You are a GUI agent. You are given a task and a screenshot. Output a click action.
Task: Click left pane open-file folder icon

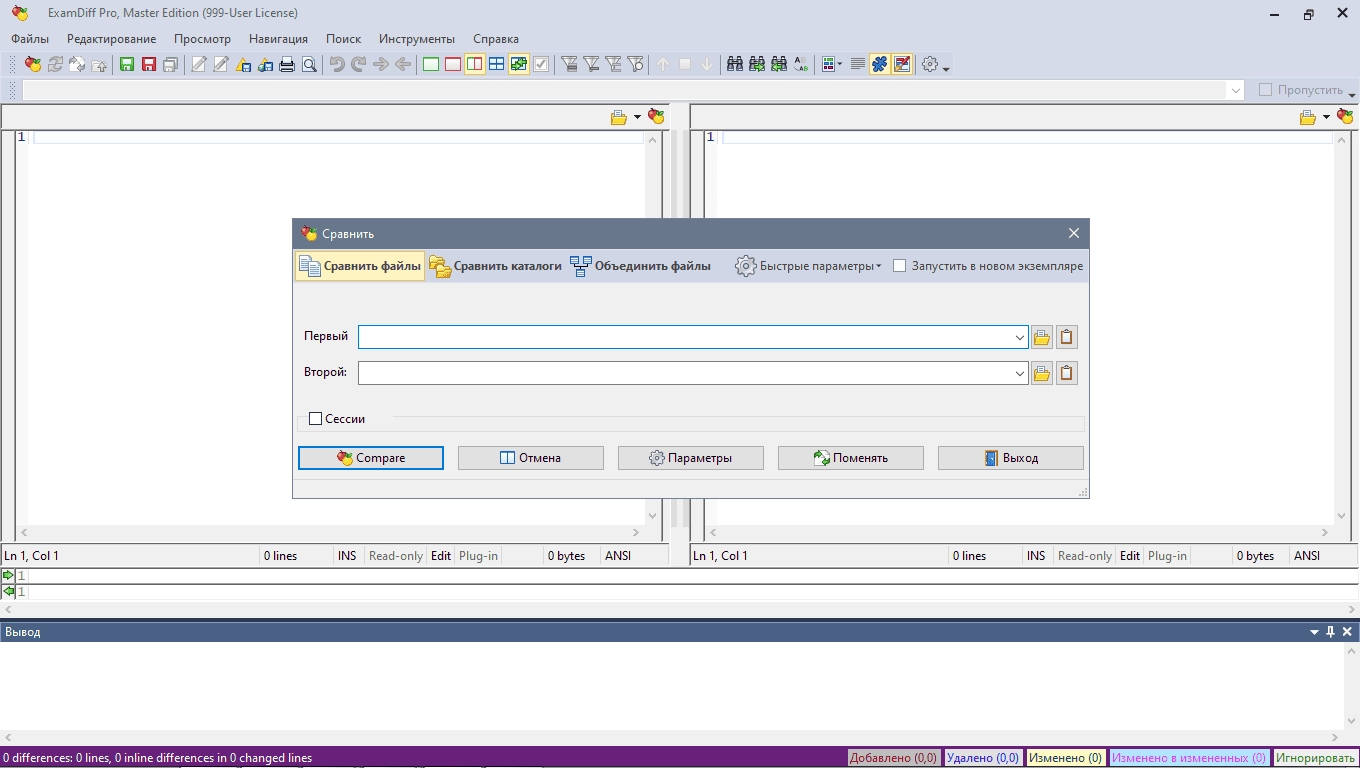pyautogui.click(x=619, y=117)
